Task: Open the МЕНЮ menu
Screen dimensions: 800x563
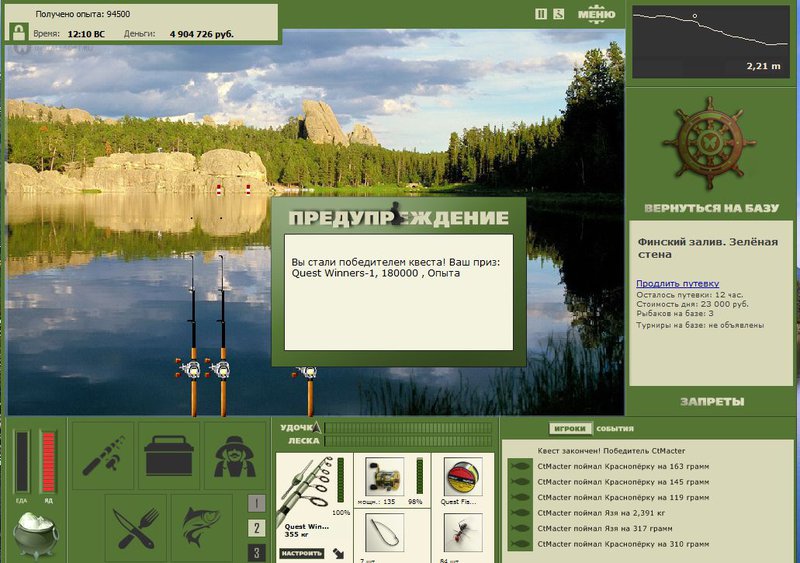Action: [596, 14]
